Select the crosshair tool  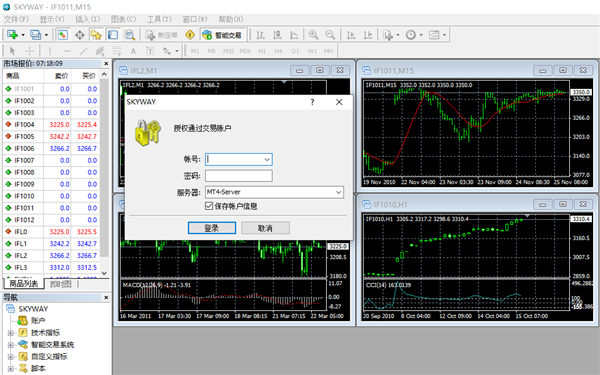[29, 51]
